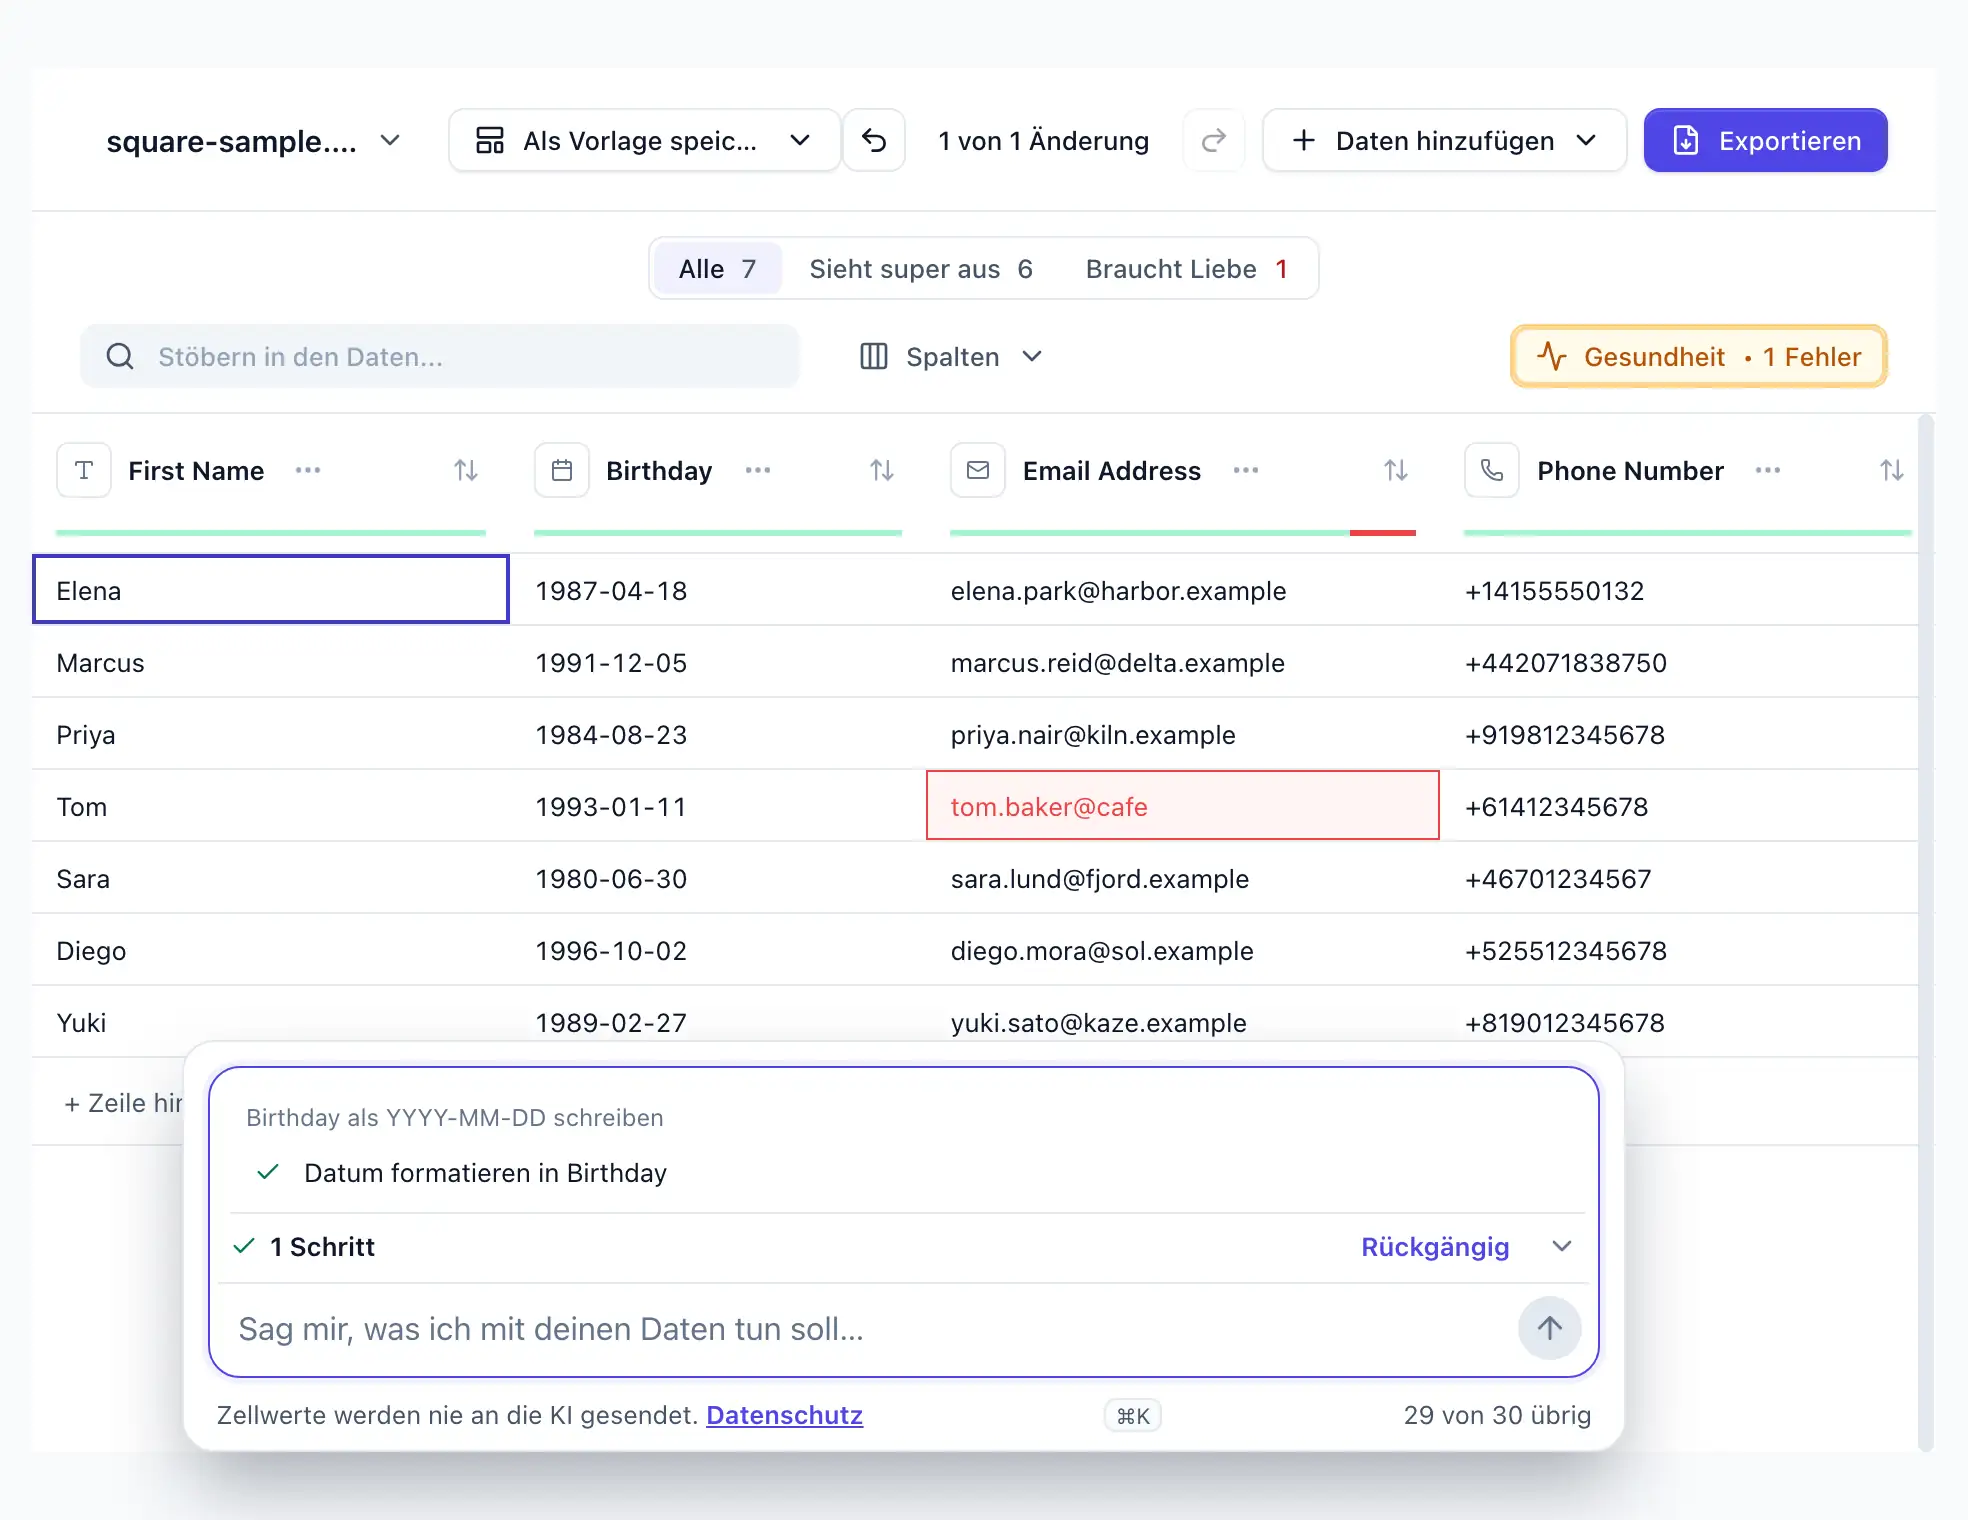Sort by the Email Address column
The width and height of the screenshot is (1968, 1520).
(1396, 470)
